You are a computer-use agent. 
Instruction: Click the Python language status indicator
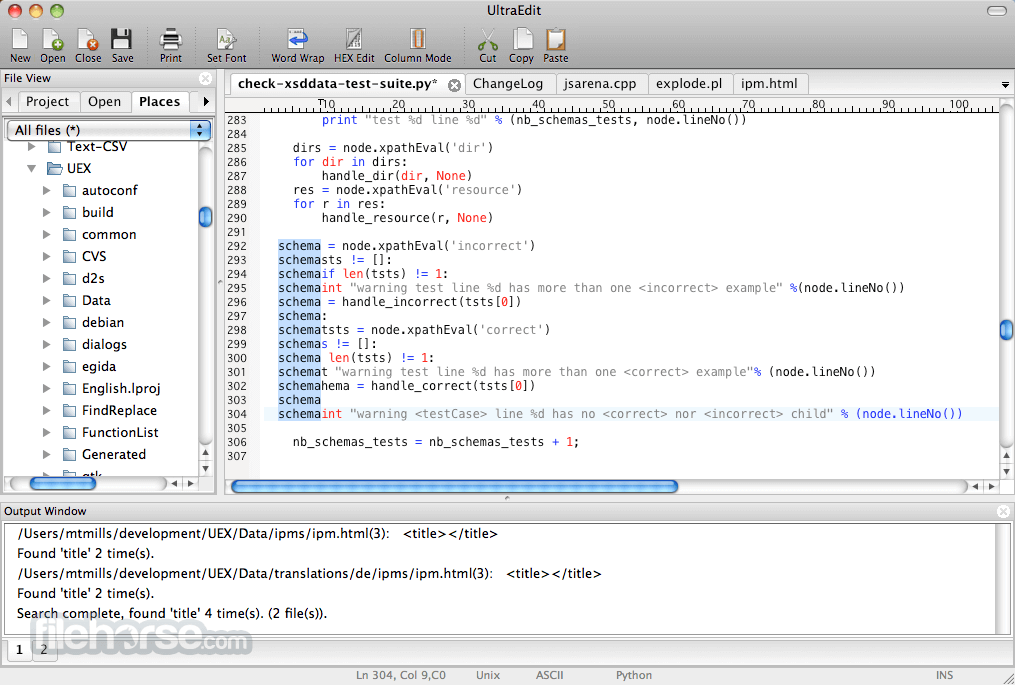pos(634,675)
